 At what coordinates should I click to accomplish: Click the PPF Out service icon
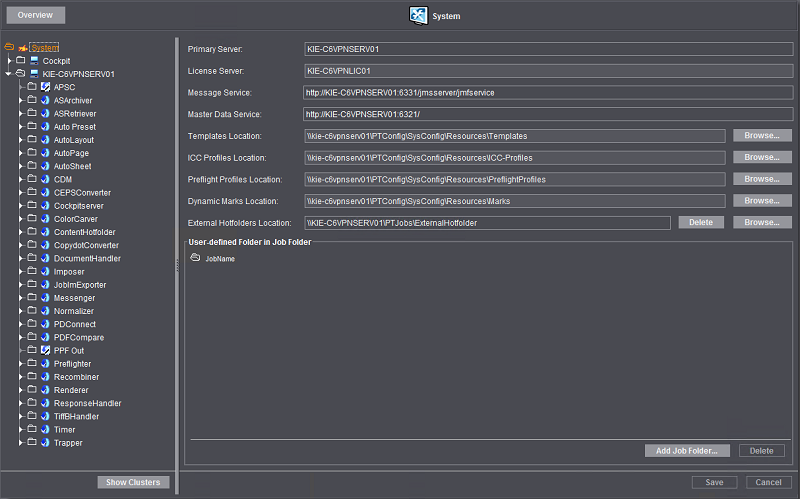(x=45, y=351)
